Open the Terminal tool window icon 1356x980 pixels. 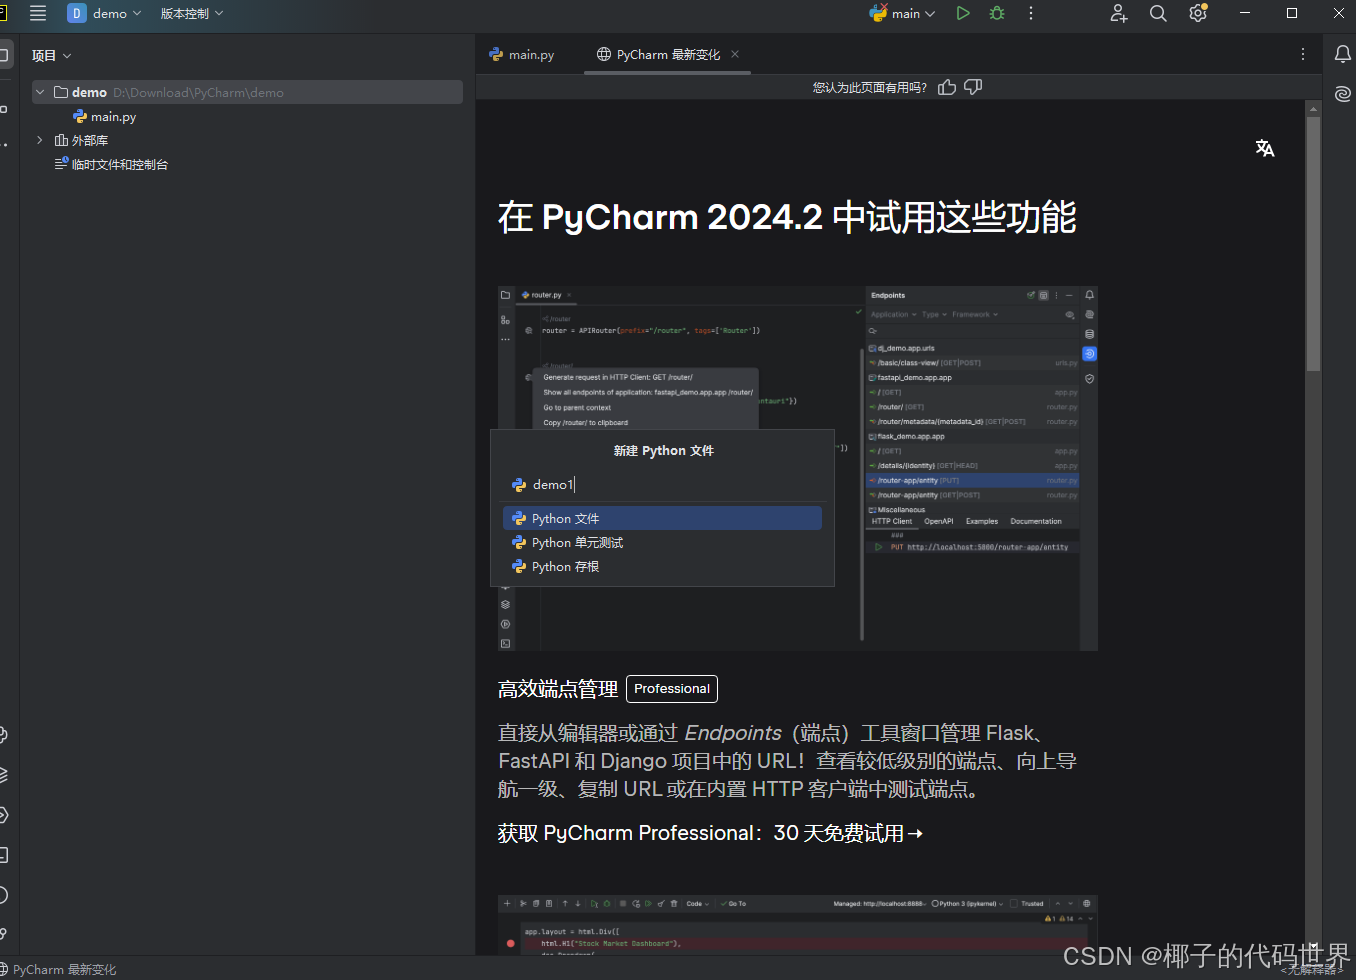[3, 855]
